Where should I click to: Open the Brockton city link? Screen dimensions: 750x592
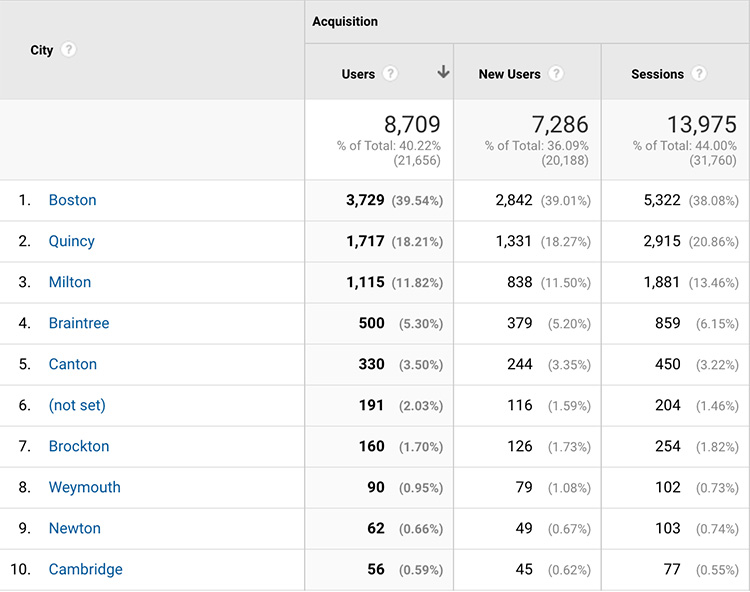(x=79, y=446)
